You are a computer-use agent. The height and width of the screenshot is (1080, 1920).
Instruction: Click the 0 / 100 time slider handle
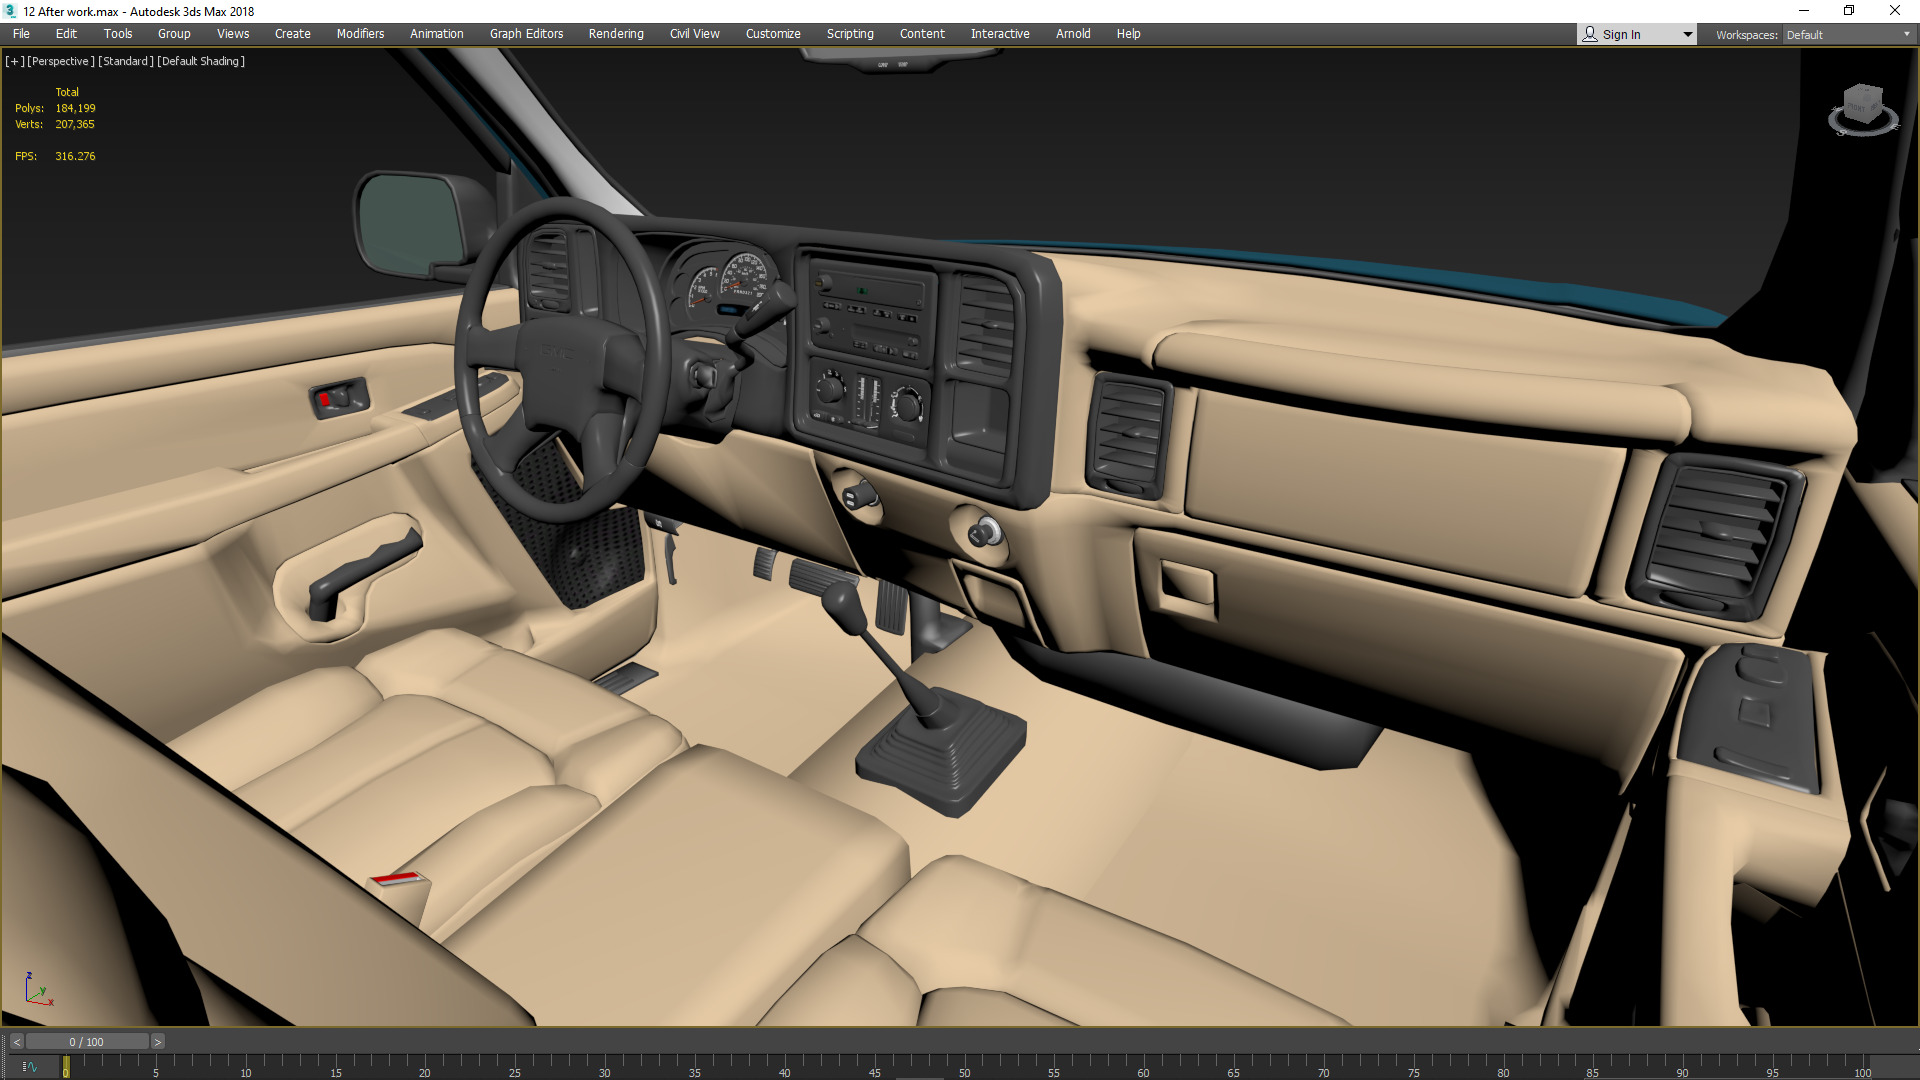[87, 1042]
